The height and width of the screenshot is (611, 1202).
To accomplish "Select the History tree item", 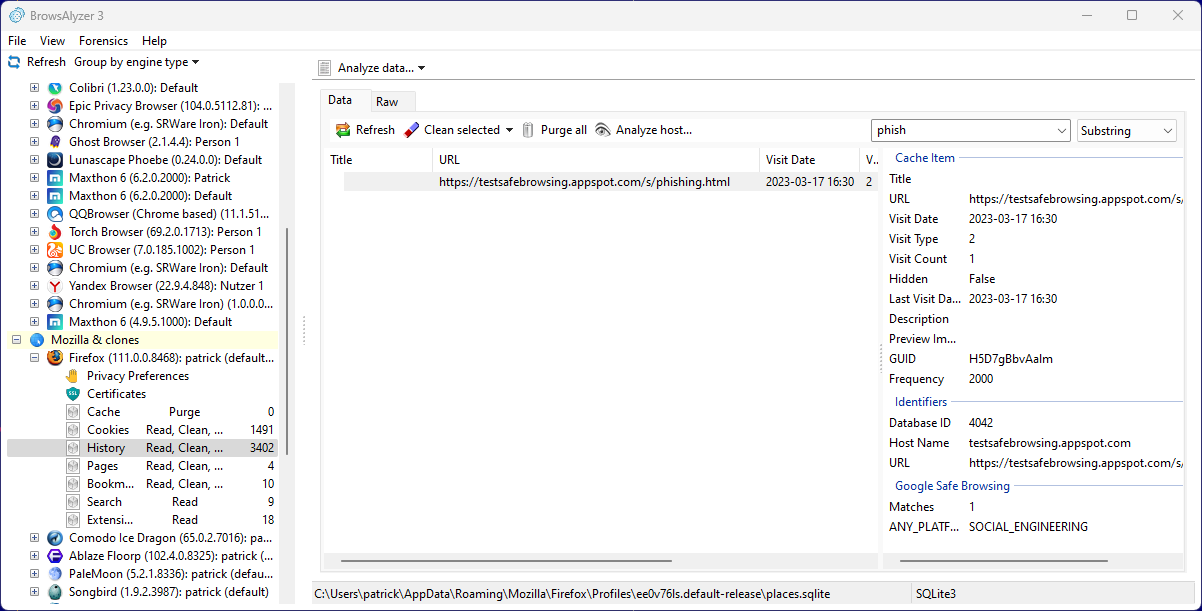I will click(x=142, y=448).
